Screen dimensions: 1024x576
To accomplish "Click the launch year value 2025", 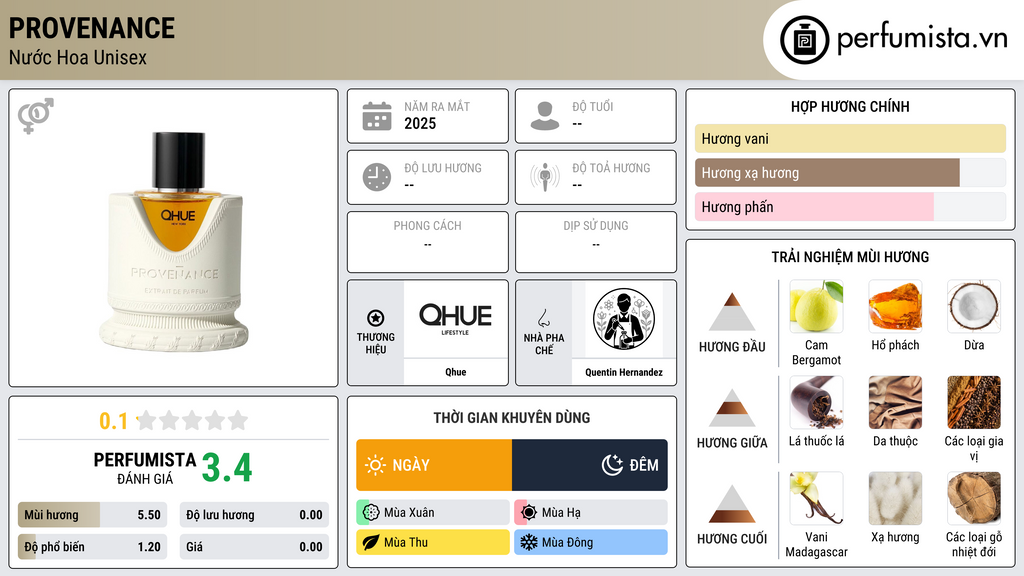I will (420, 123).
